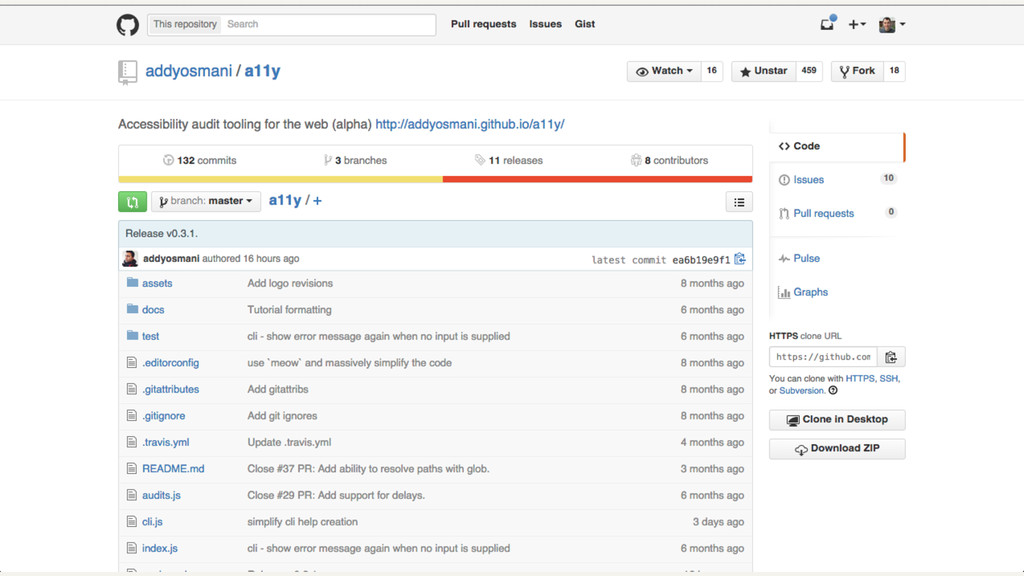Copy the HTTPS clone URL to clipboard

pyautogui.click(x=891, y=357)
